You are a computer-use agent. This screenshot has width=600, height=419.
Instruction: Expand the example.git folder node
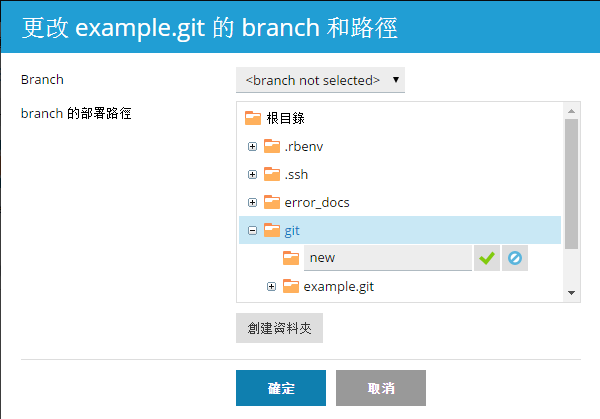click(272, 287)
